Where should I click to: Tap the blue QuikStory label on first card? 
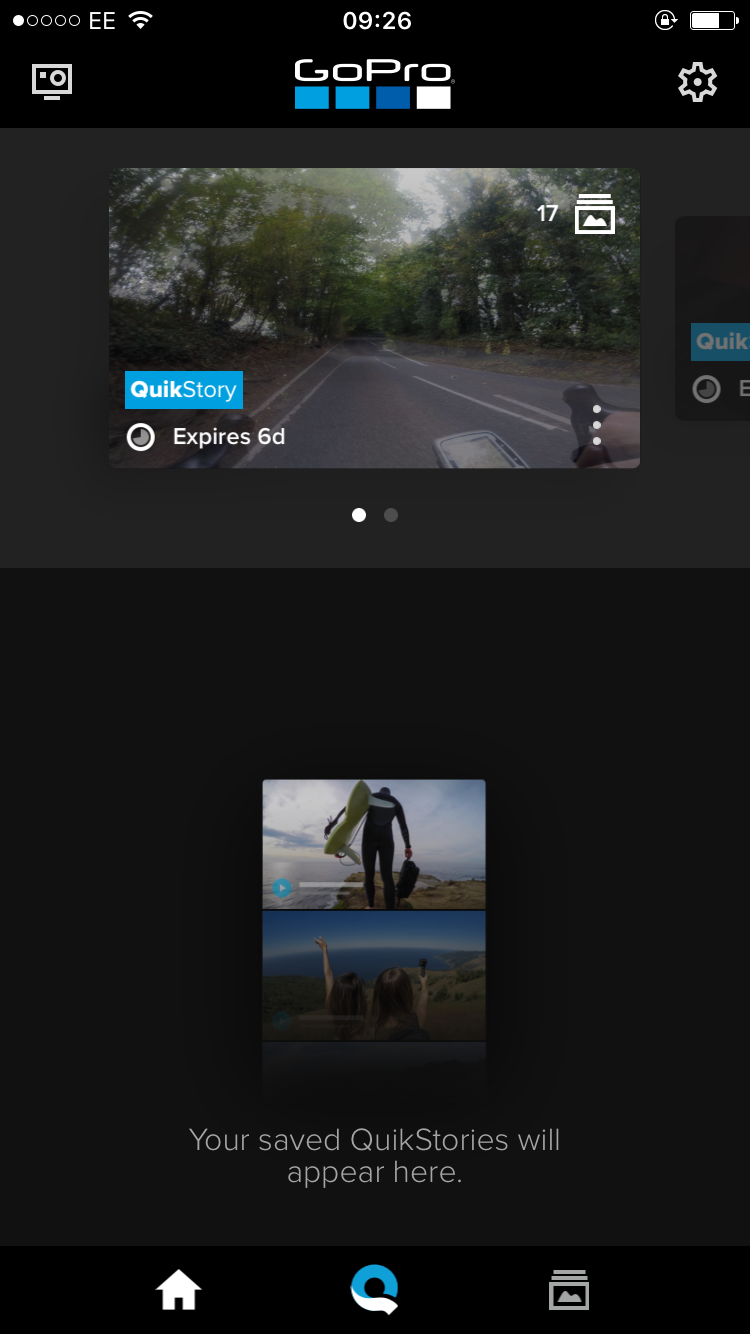tap(184, 390)
